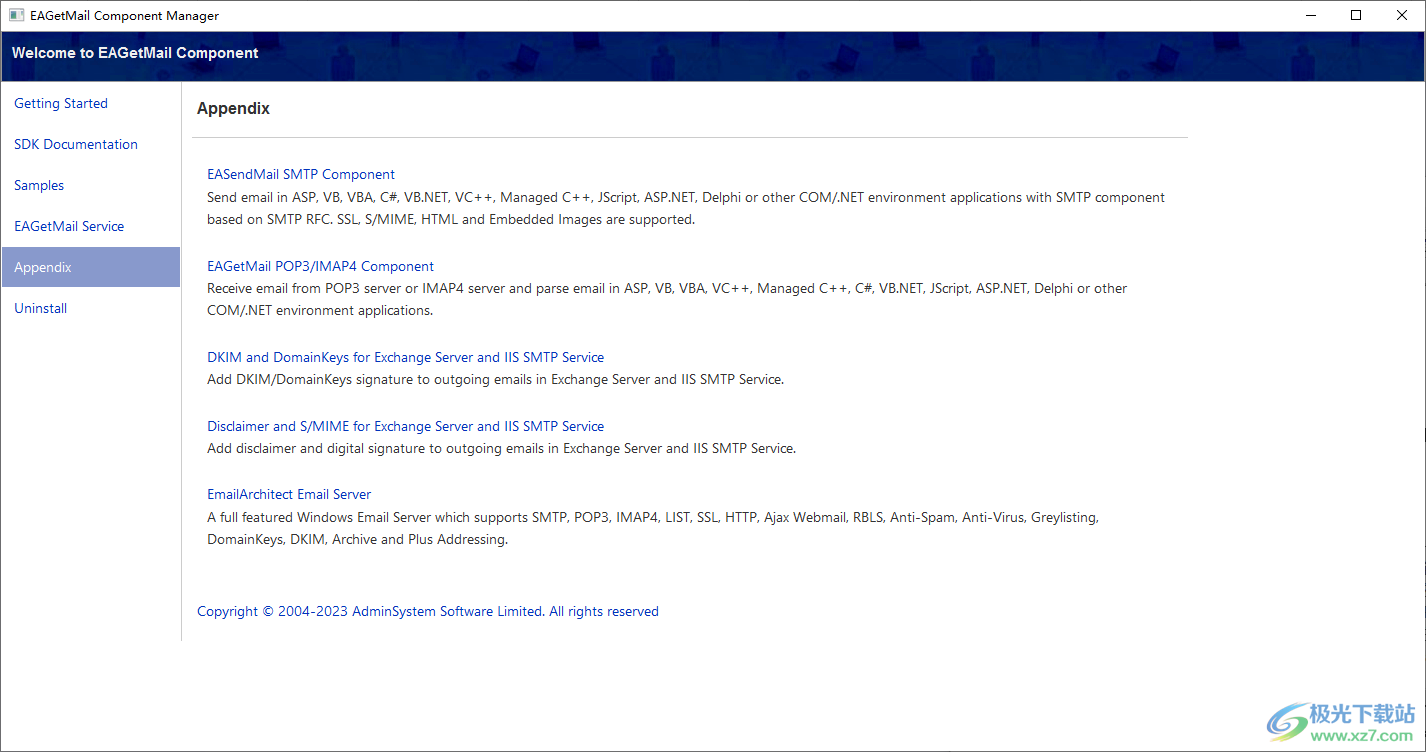Screen dimensions: 1426x752
Task: Go to the Samples section
Action: [x=39, y=185]
